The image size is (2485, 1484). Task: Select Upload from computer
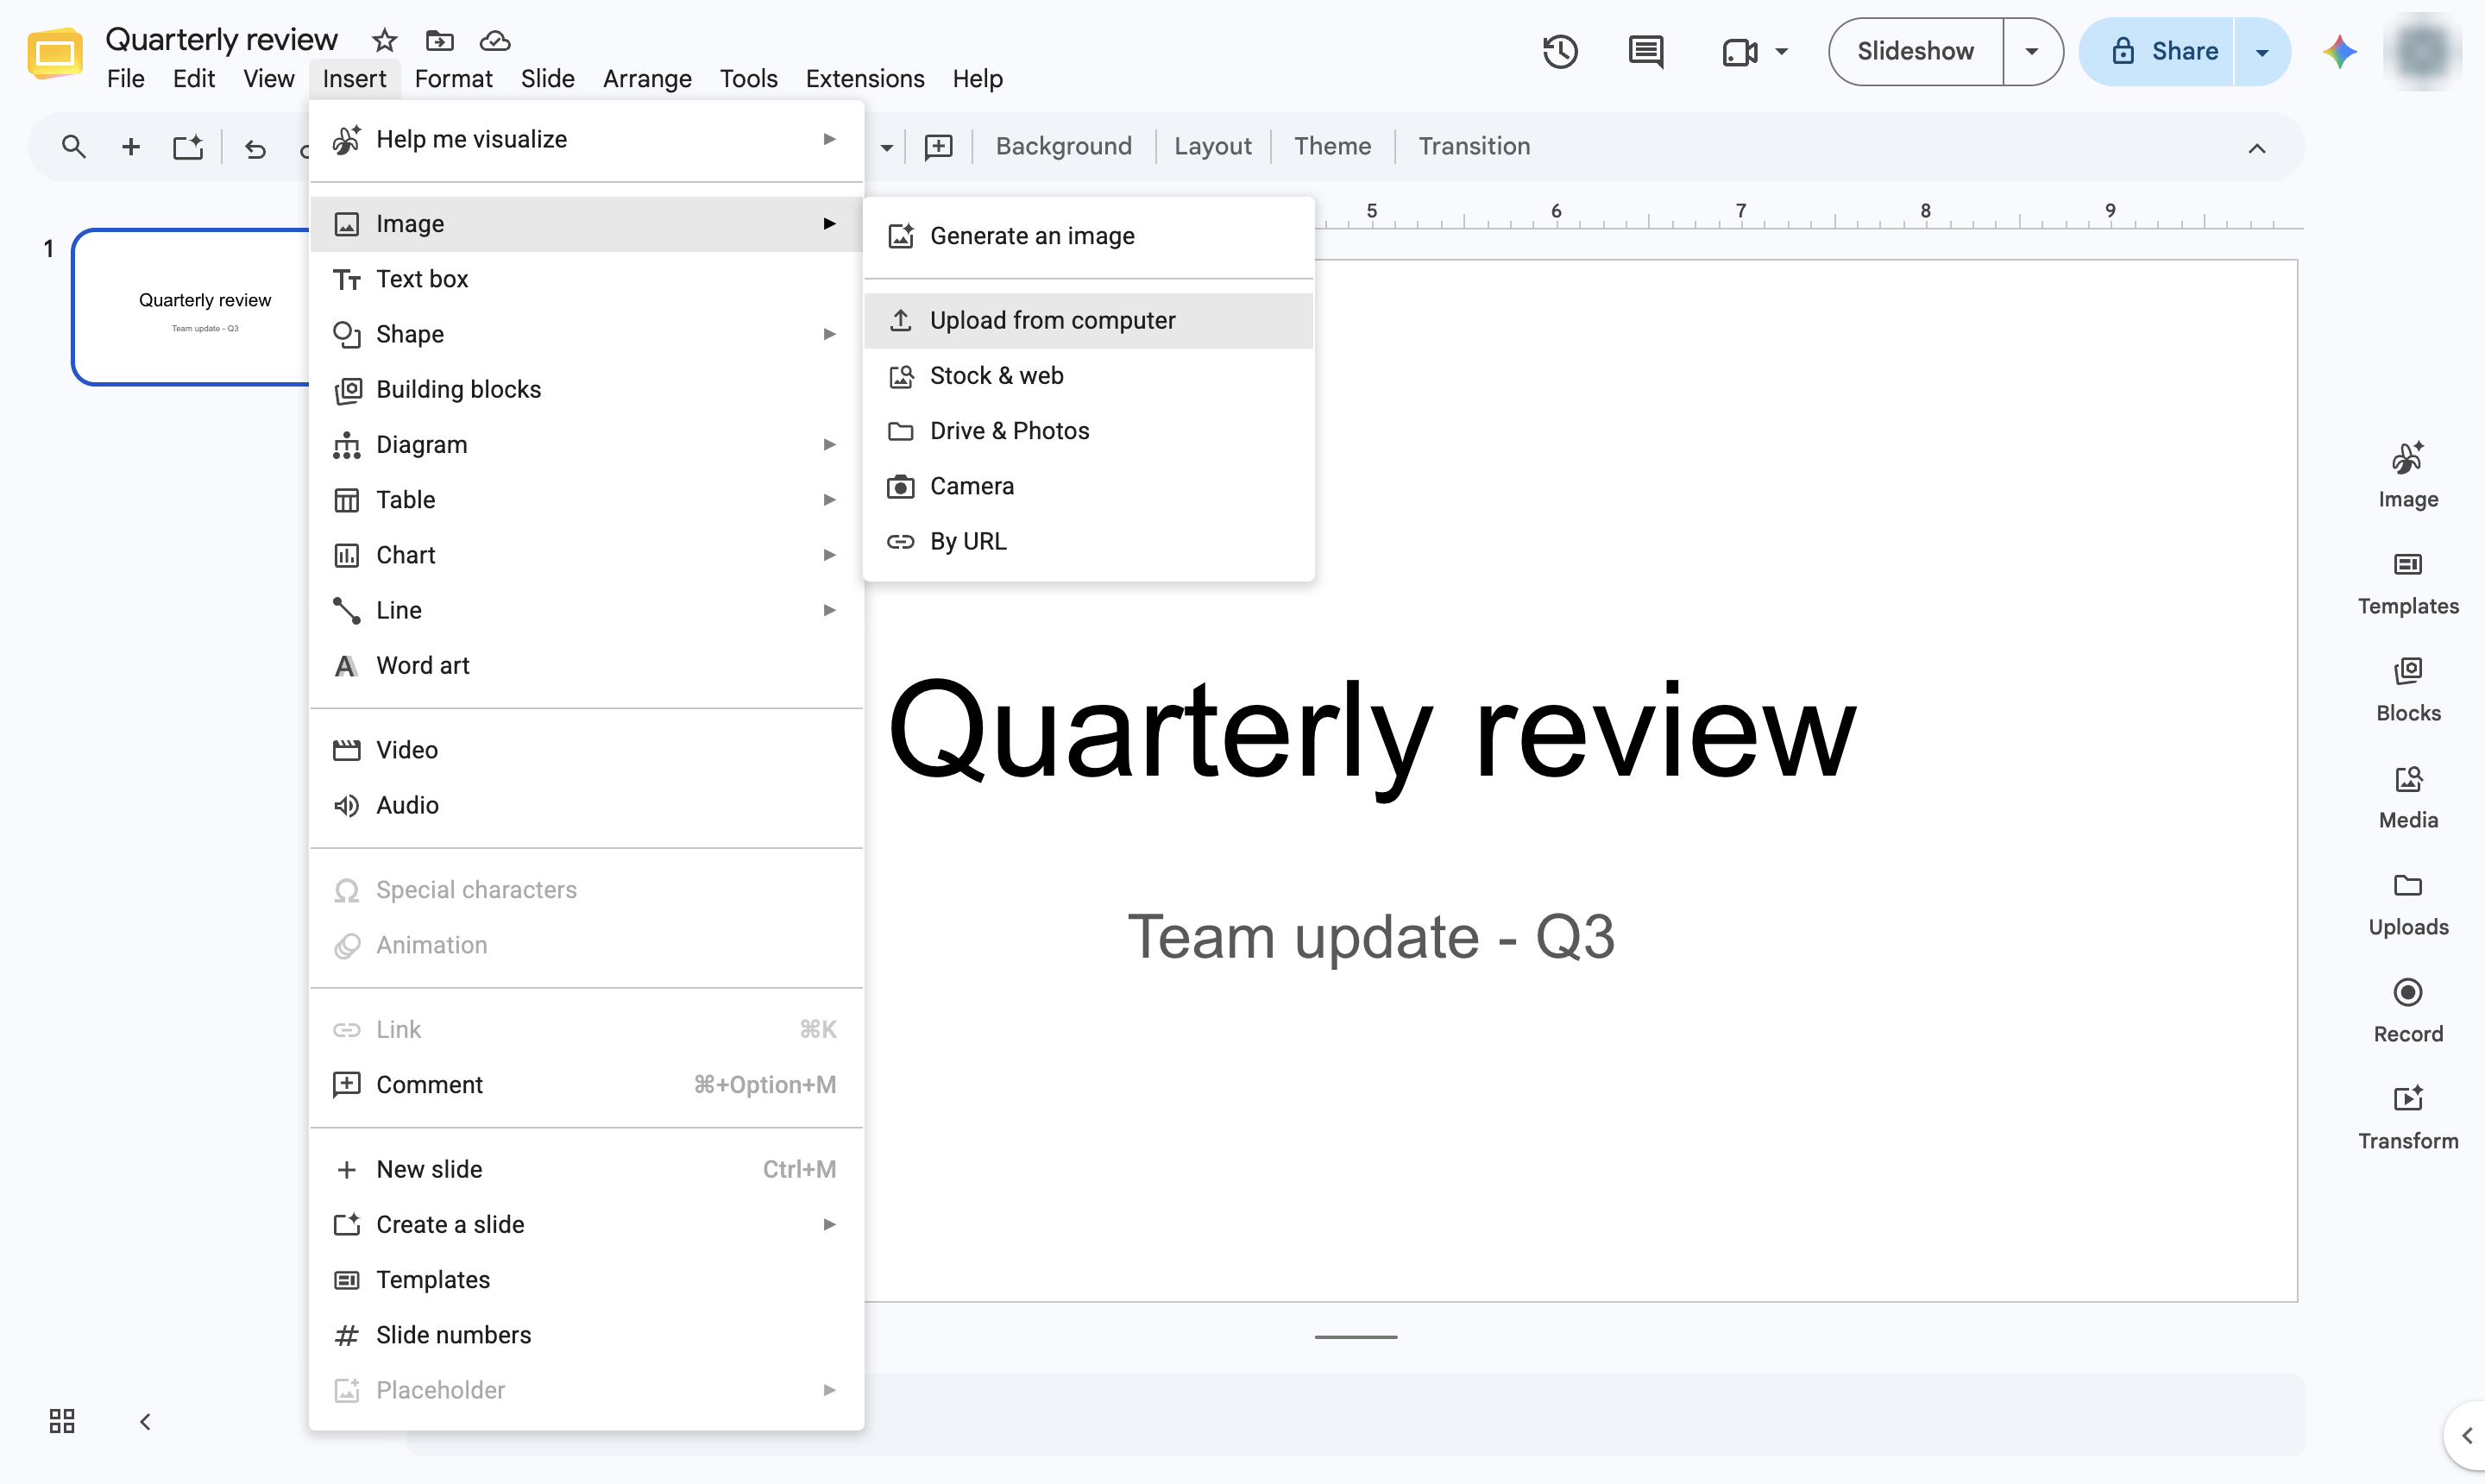tap(1088, 320)
